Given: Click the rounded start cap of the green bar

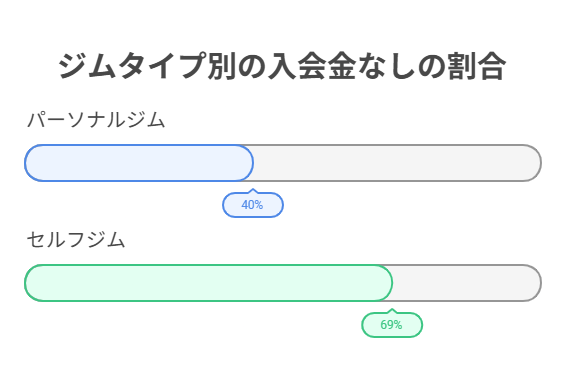Looking at the screenshot, I should click(33, 283).
